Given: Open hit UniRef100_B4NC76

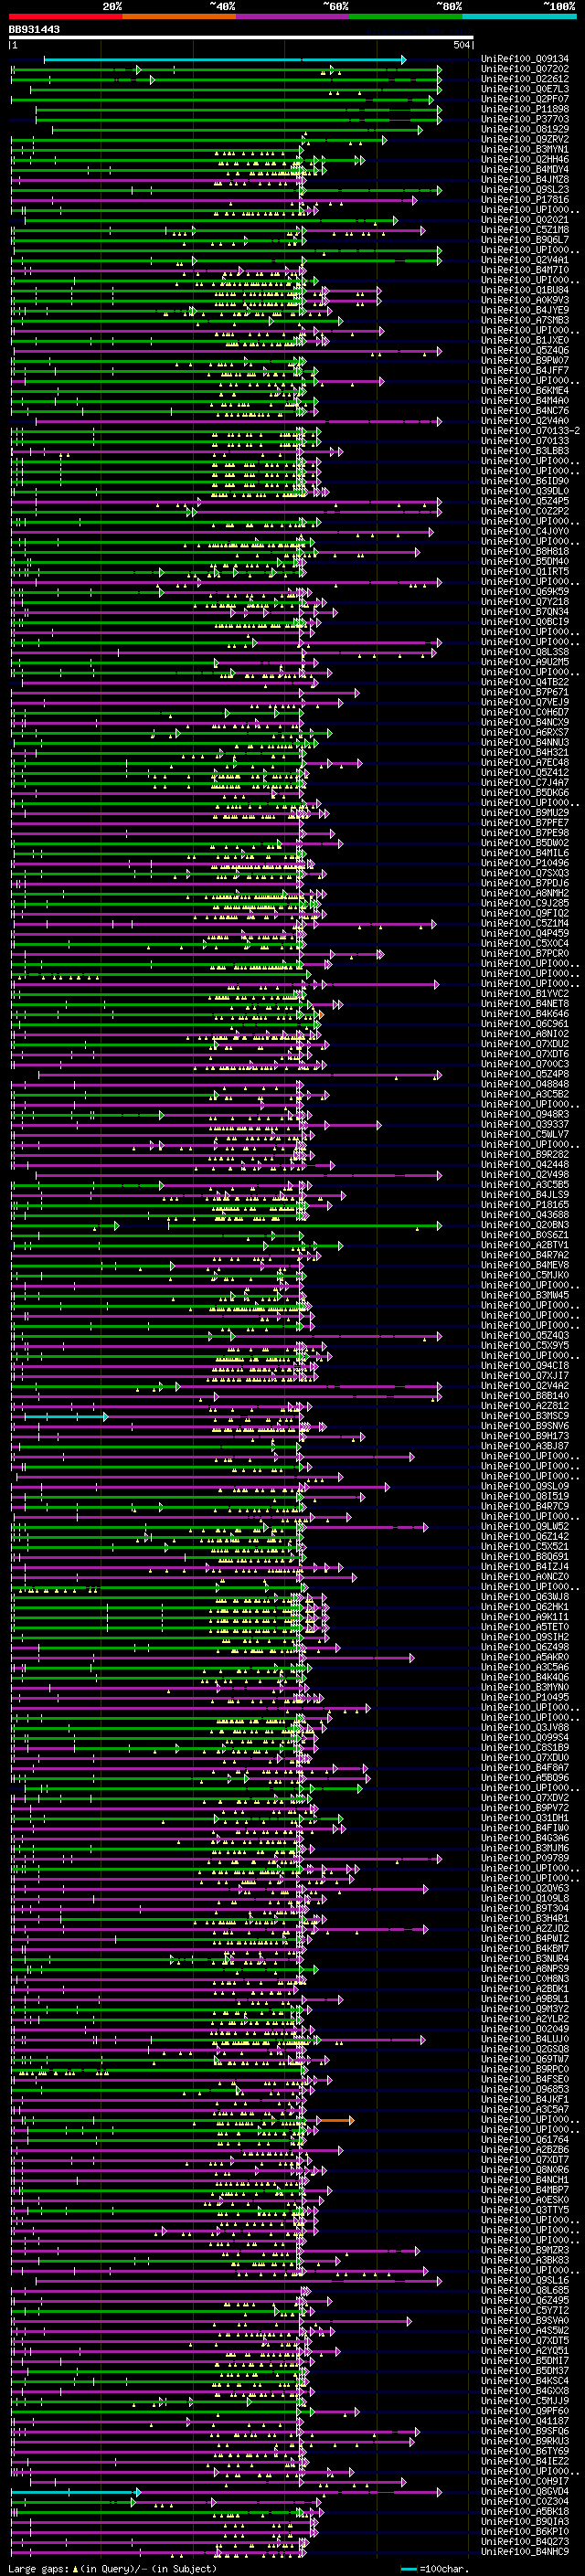Looking at the screenshot, I should pyautogui.click(x=524, y=410).
